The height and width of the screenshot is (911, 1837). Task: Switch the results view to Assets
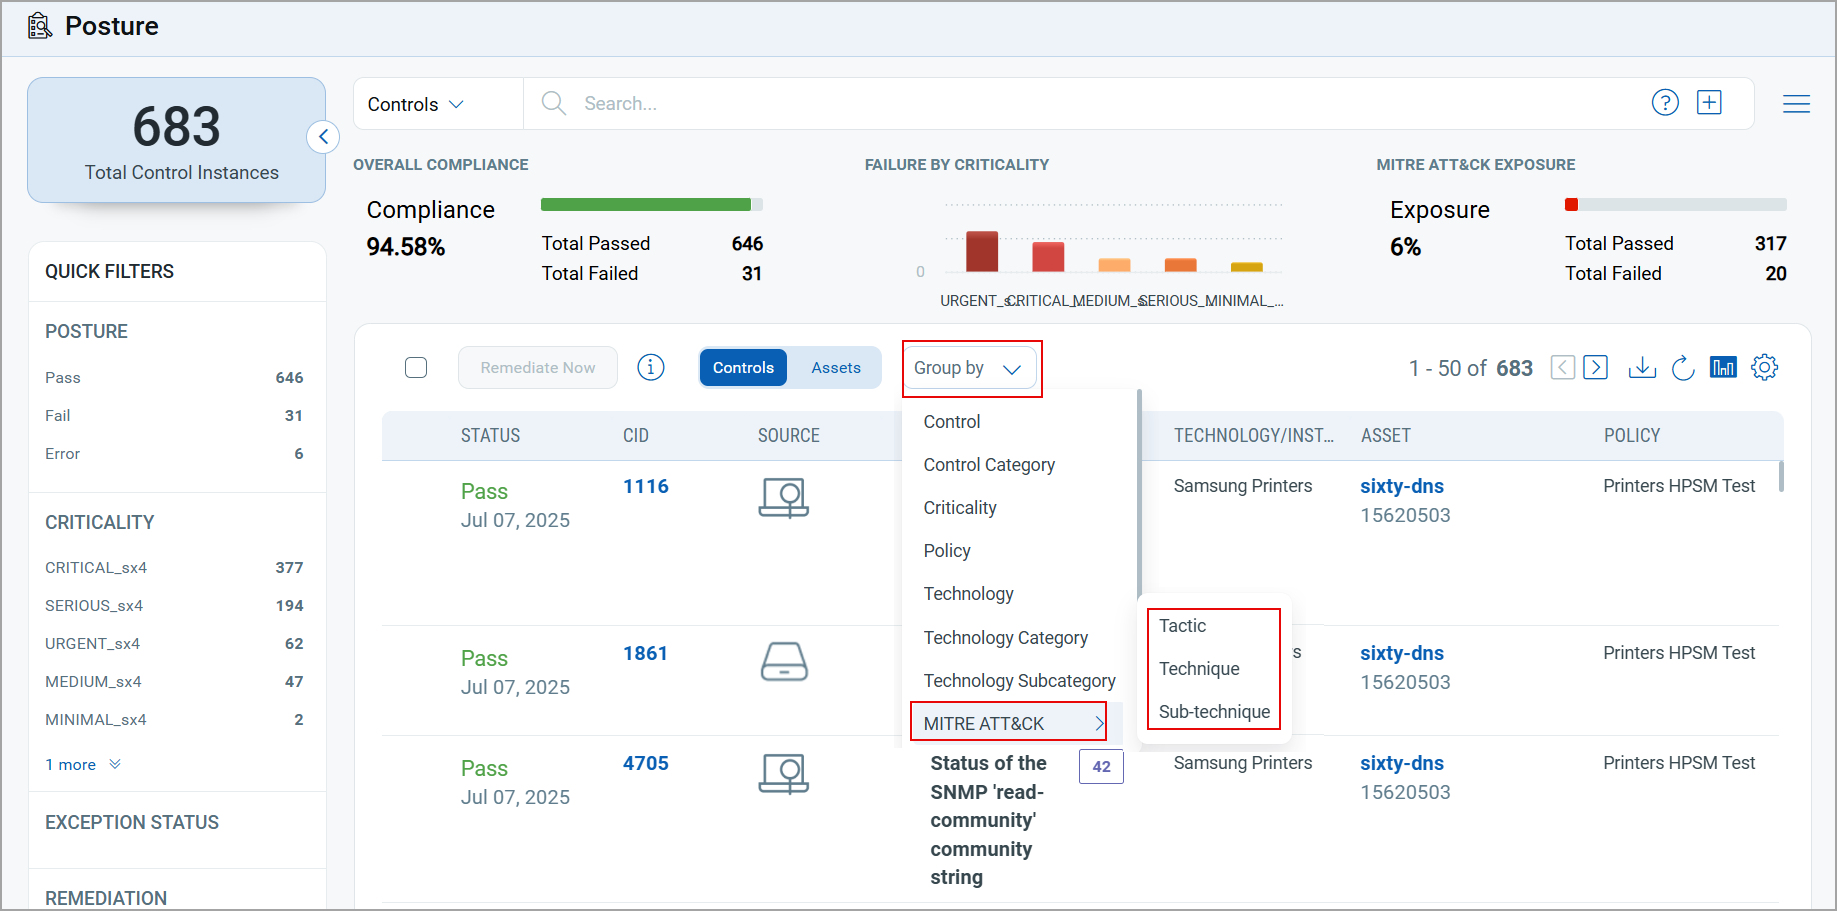(x=836, y=367)
